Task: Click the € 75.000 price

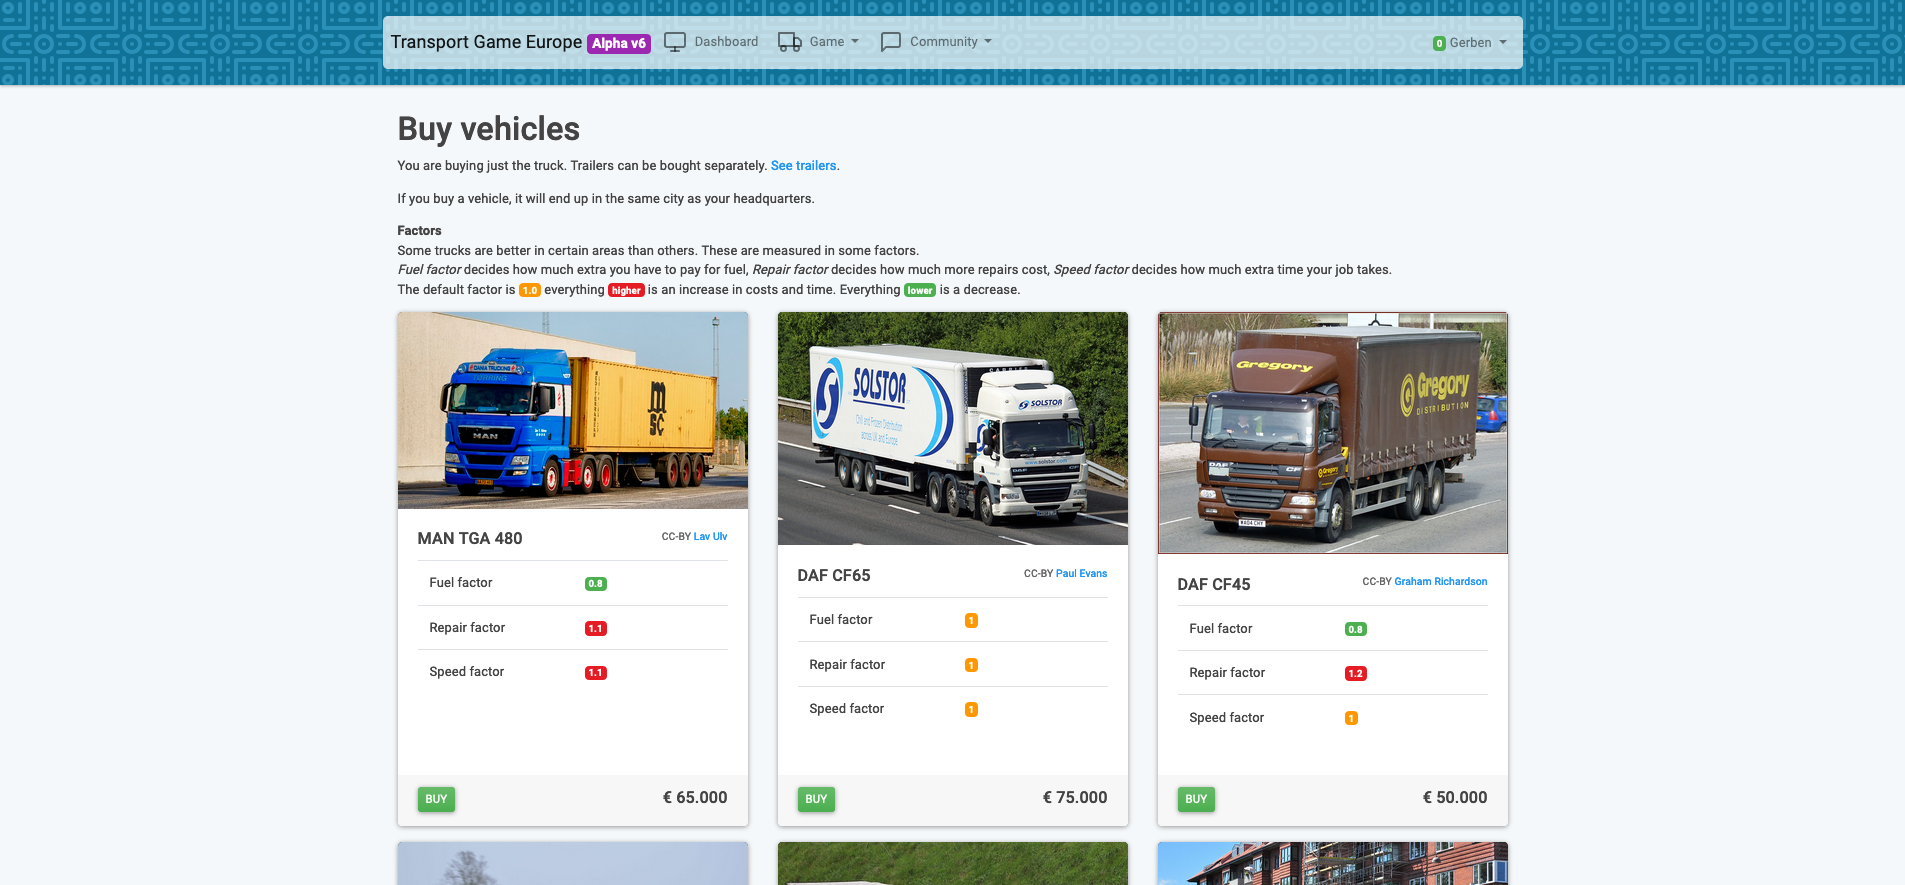Action: (1075, 797)
